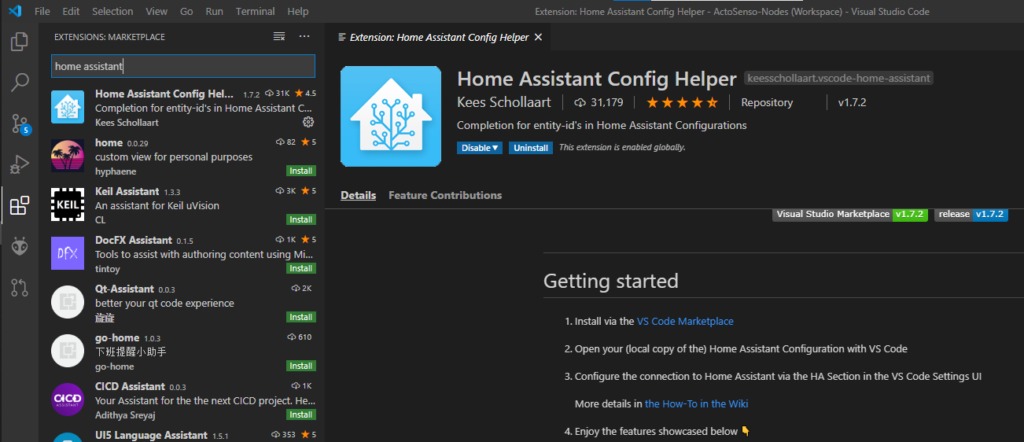Install the DocFX Assistant extension
Viewport: 1024px width, 442px height.
(301, 268)
